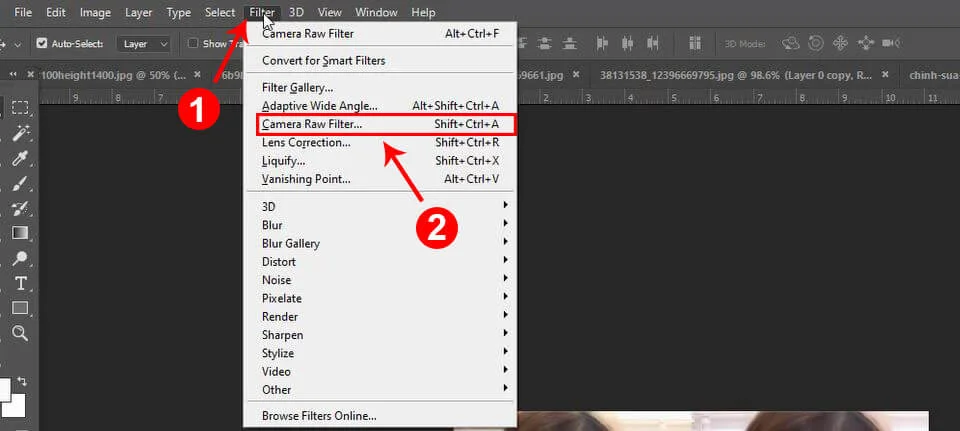Close the 38131538_12396669795.jpg document tab
This screenshot has width=960, height=431.
(885, 75)
